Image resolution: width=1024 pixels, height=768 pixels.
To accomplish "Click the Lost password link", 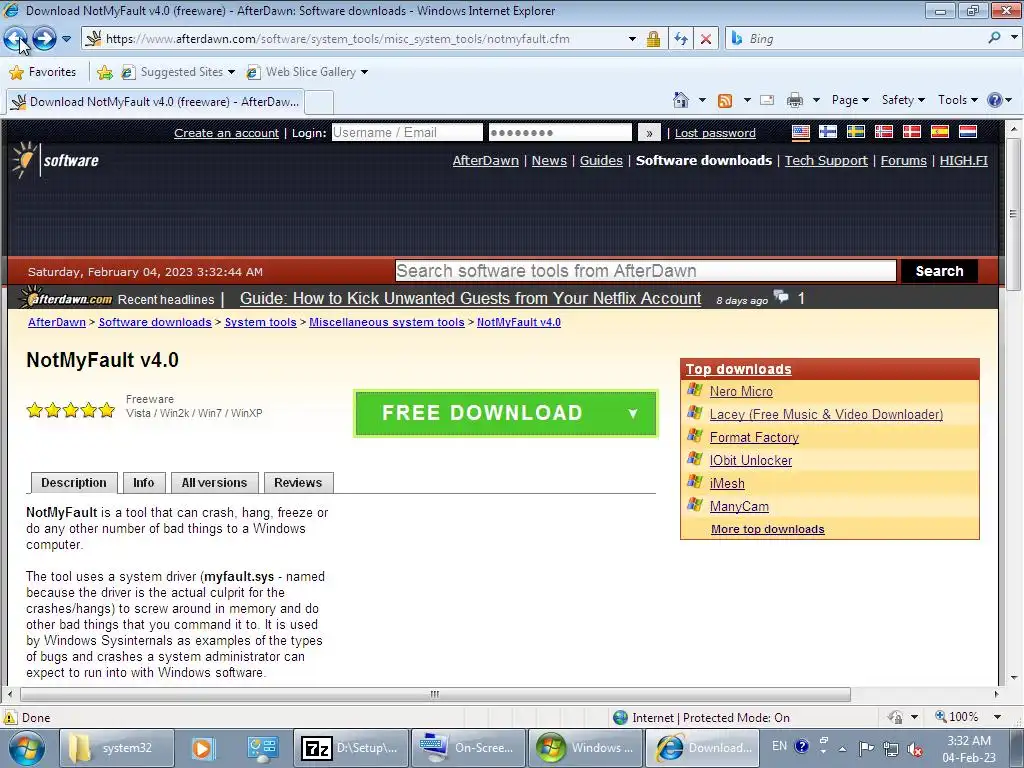I will 715,133.
